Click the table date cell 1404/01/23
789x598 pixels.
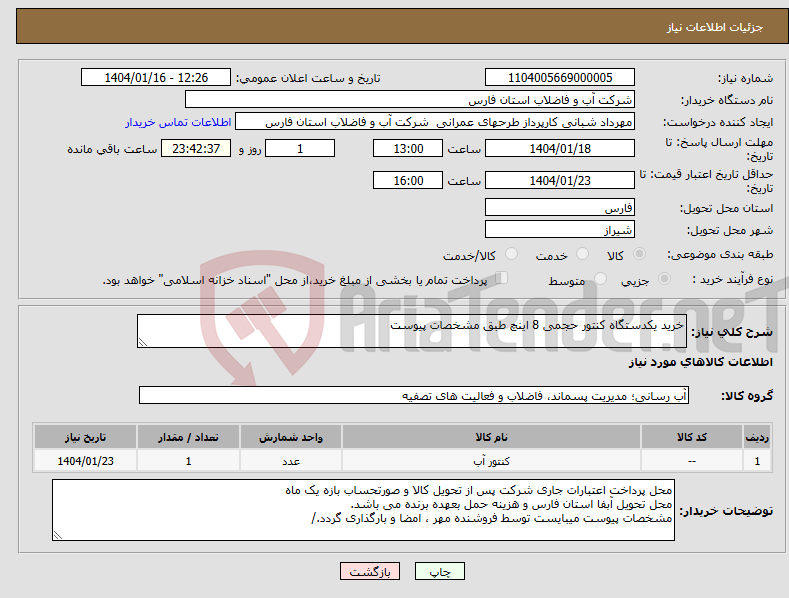86,461
